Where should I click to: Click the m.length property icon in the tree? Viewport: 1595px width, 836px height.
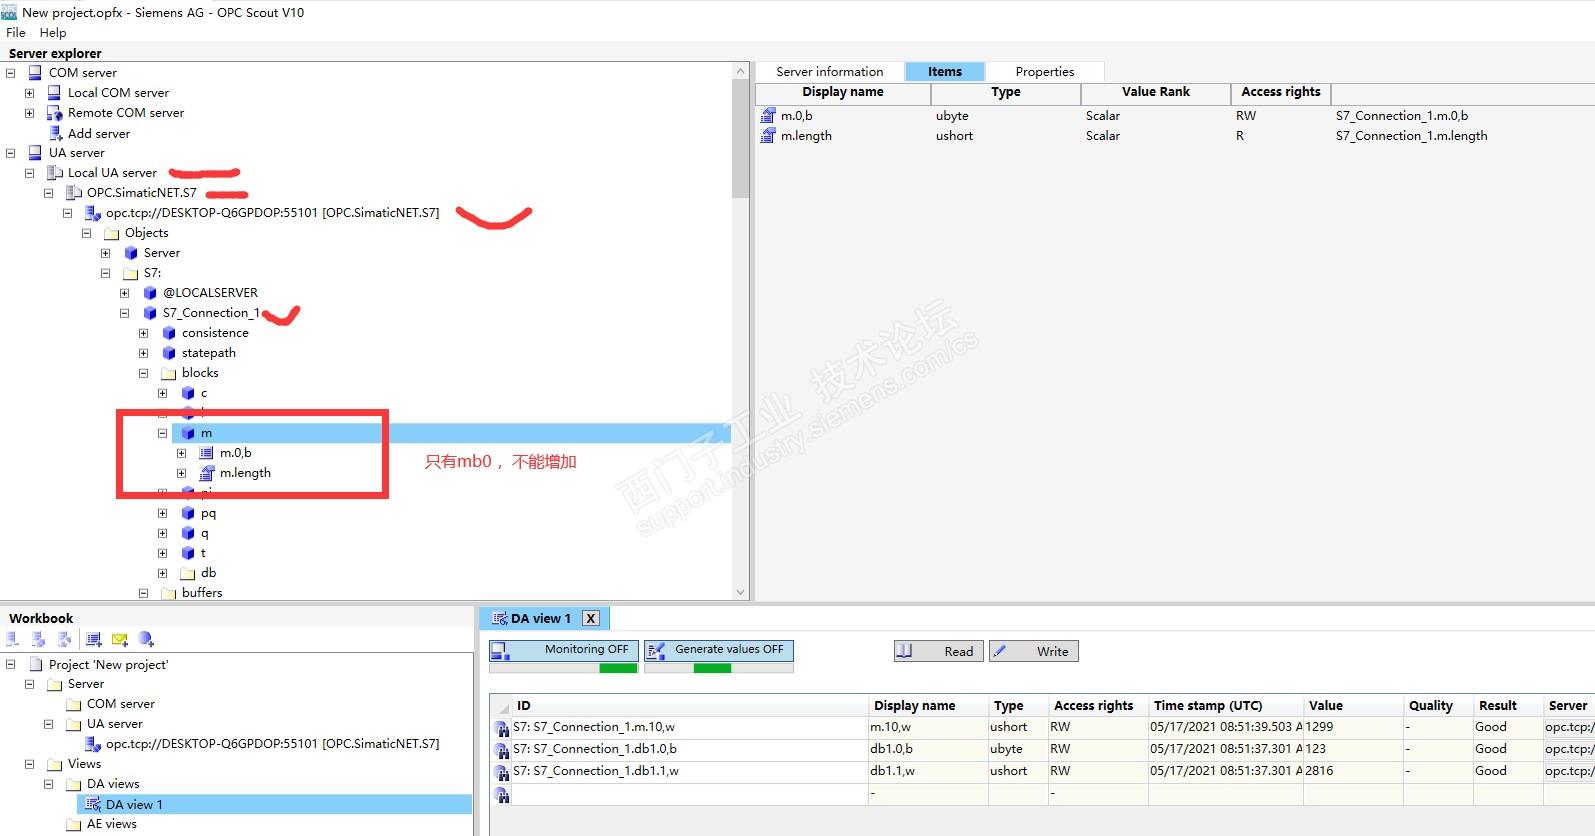[x=207, y=473]
